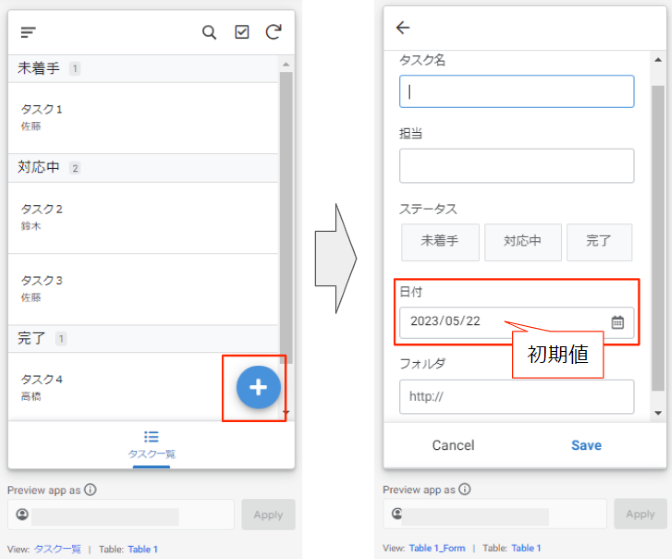Focus the フォルダ http:// input field

point(516,397)
